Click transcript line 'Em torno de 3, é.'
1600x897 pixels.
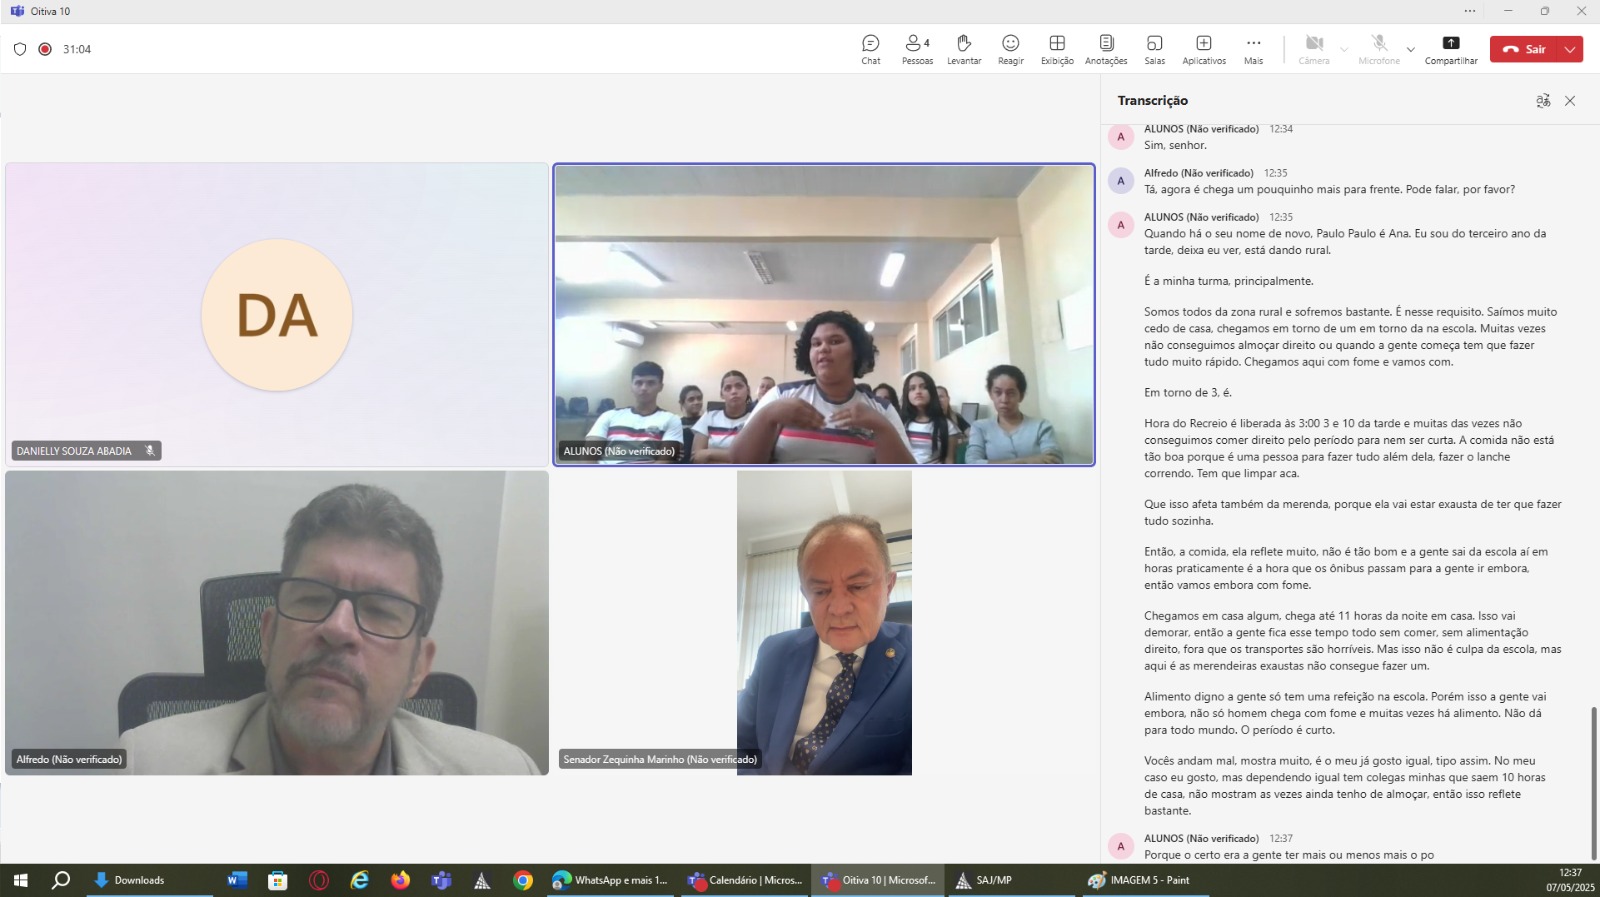pos(1188,393)
